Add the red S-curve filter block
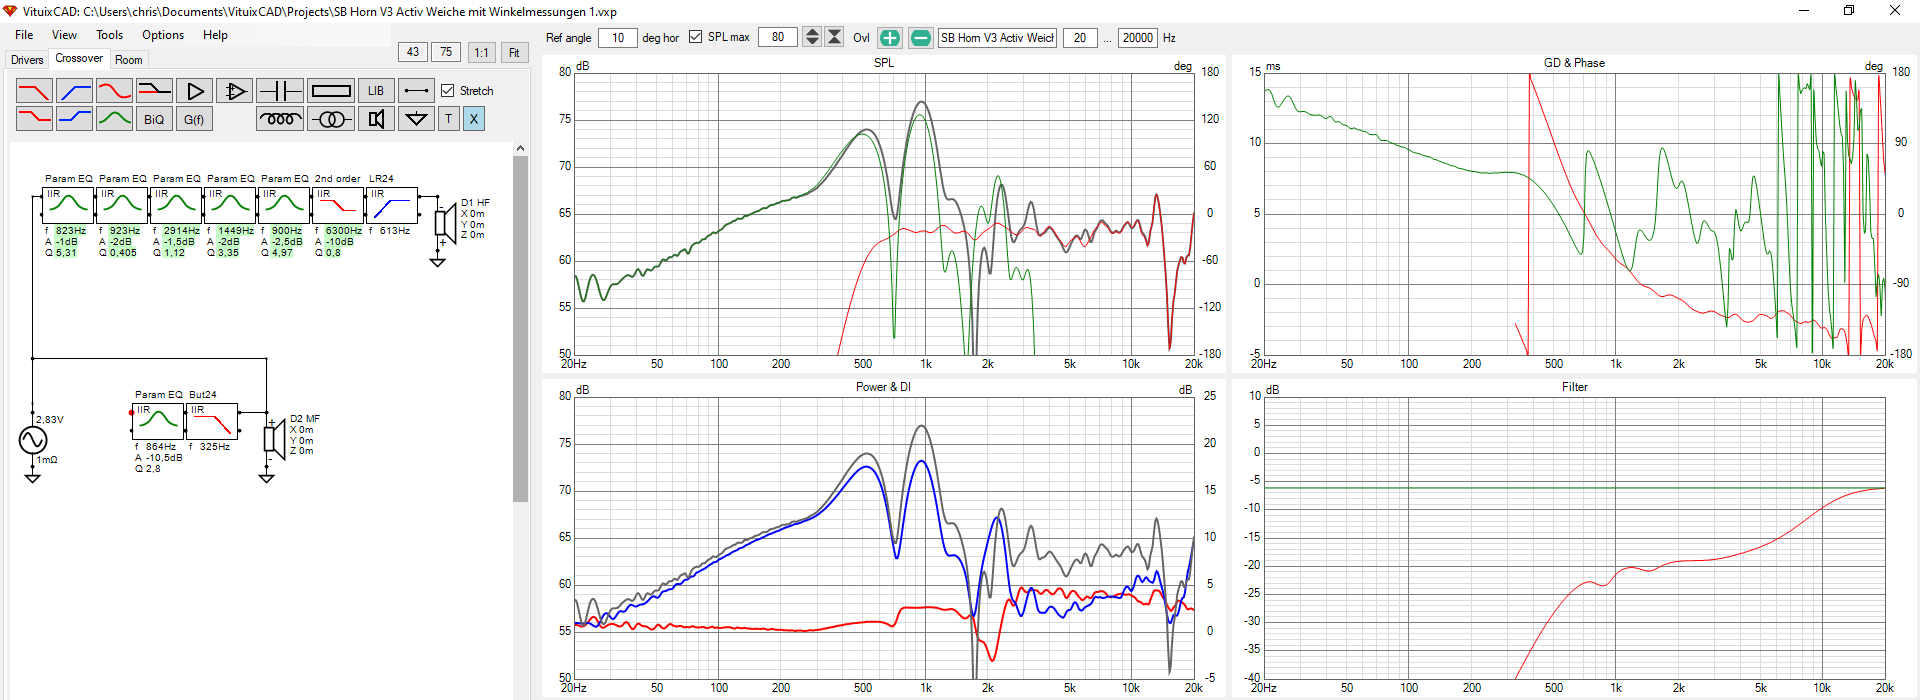 click(114, 91)
